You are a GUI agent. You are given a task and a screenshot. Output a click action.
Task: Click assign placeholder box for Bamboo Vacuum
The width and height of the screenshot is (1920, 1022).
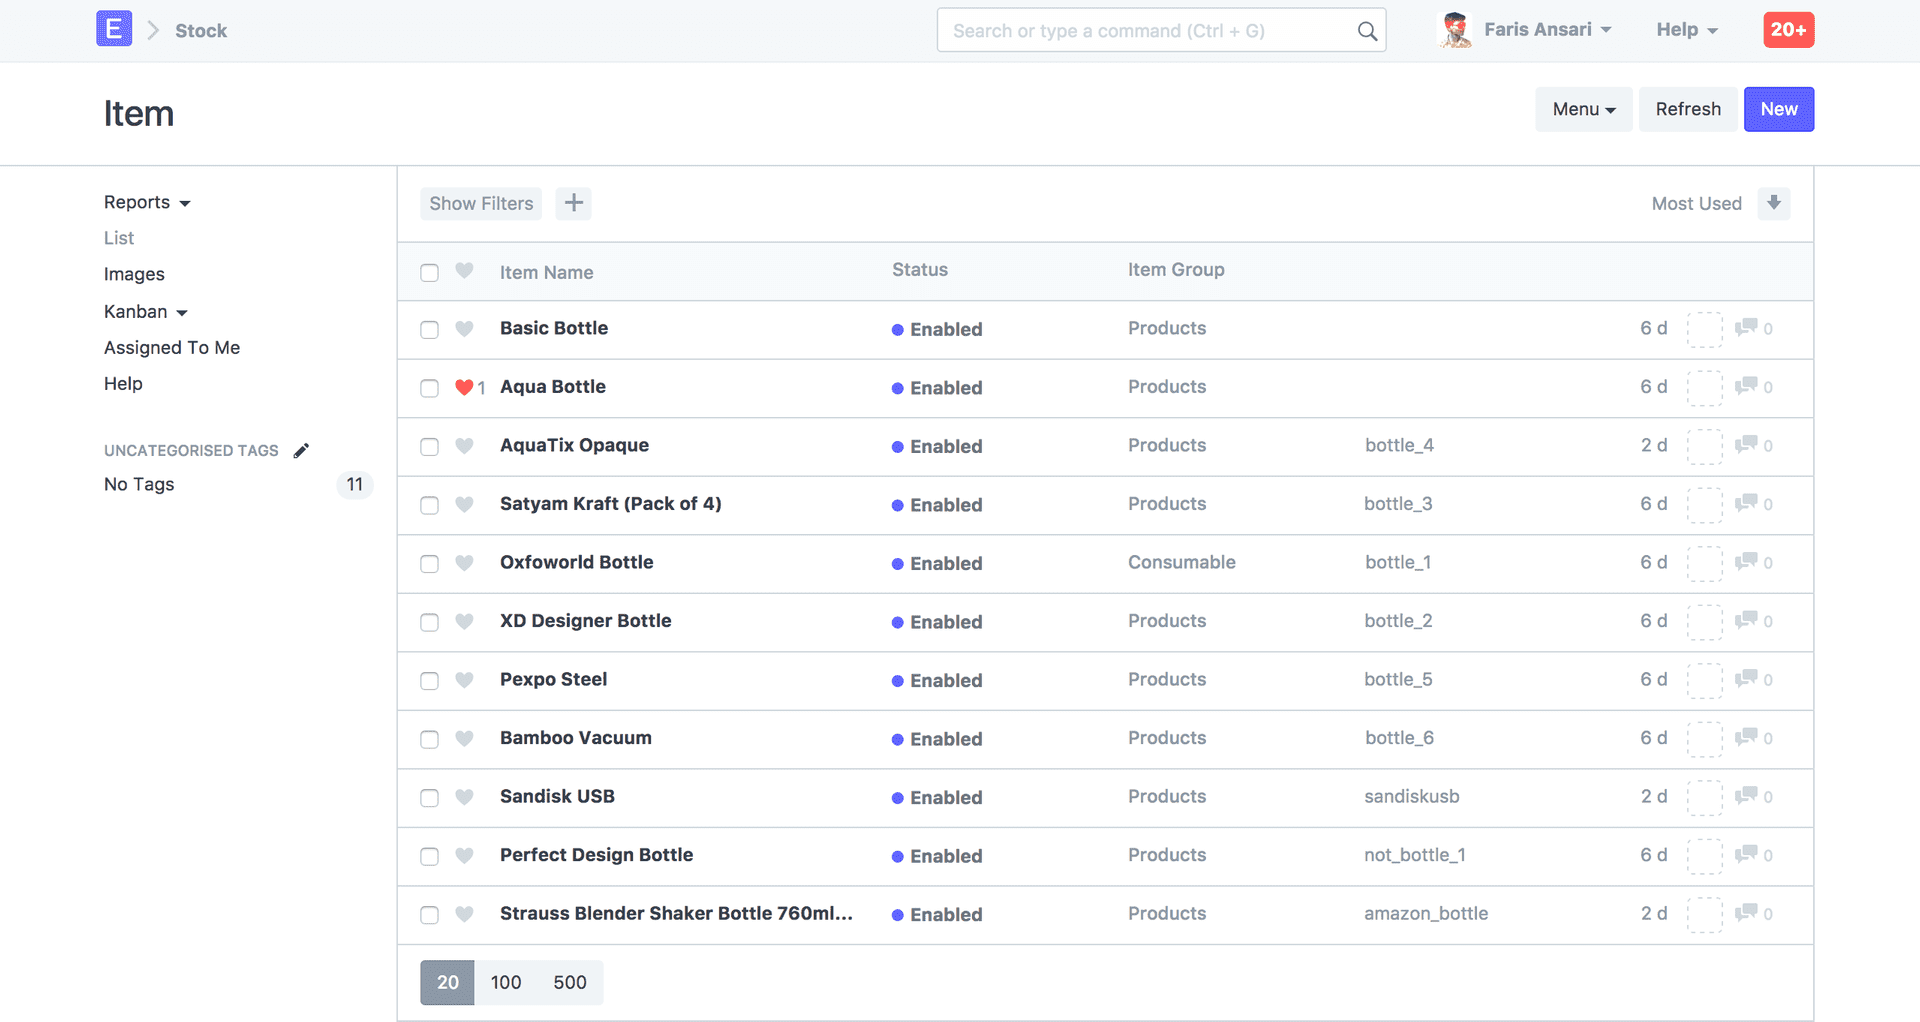[x=1705, y=739]
